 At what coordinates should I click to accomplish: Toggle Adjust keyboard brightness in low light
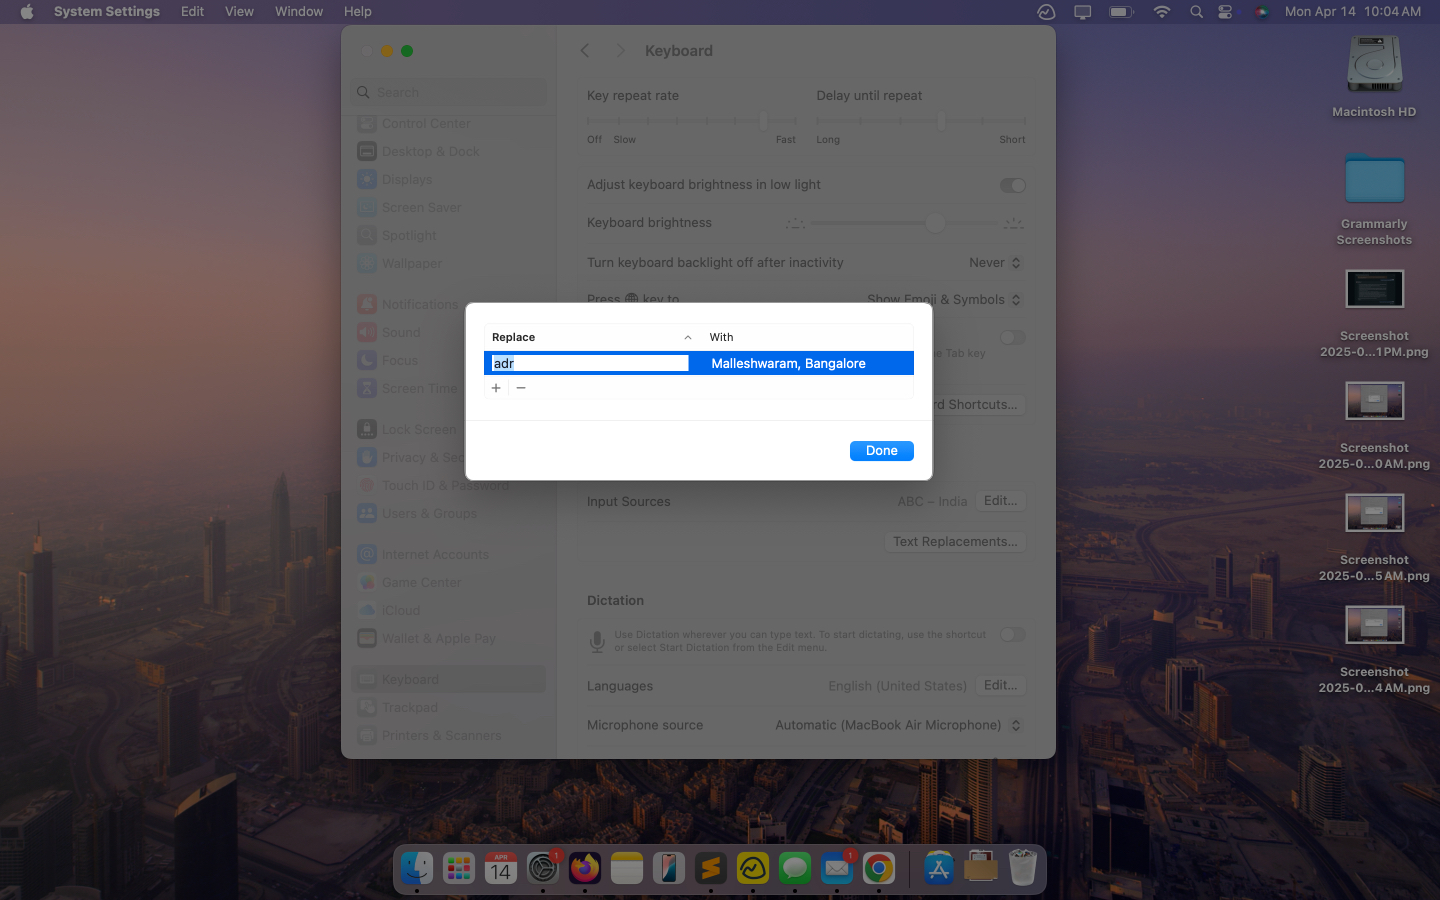pos(1012,185)
